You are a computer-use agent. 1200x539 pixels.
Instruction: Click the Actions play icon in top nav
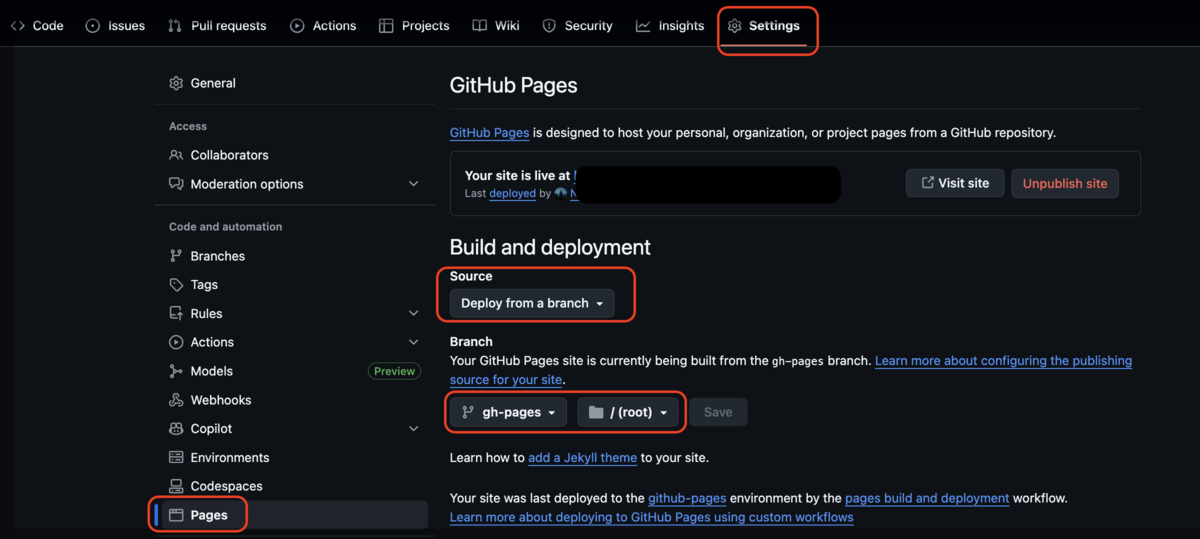(x=297, y=26)
